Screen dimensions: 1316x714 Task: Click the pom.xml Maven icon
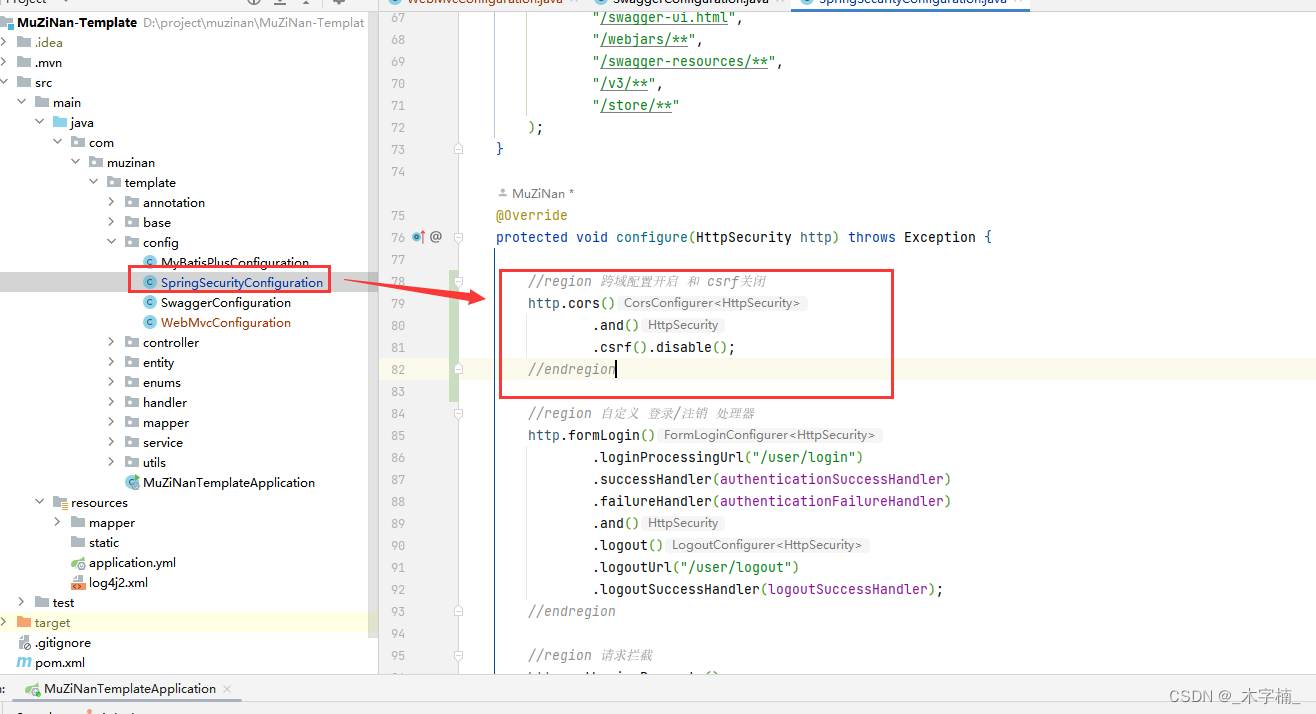click(24, 662)
